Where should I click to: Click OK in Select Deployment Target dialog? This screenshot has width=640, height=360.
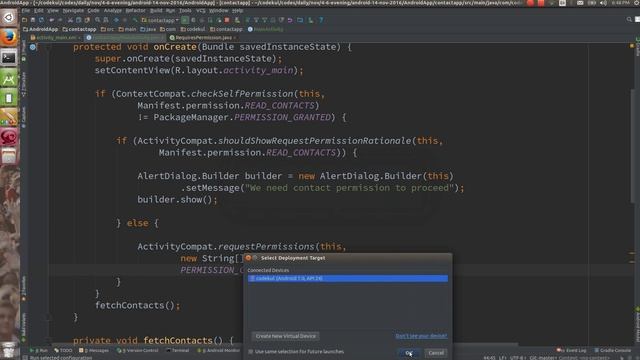coord(409,353)
